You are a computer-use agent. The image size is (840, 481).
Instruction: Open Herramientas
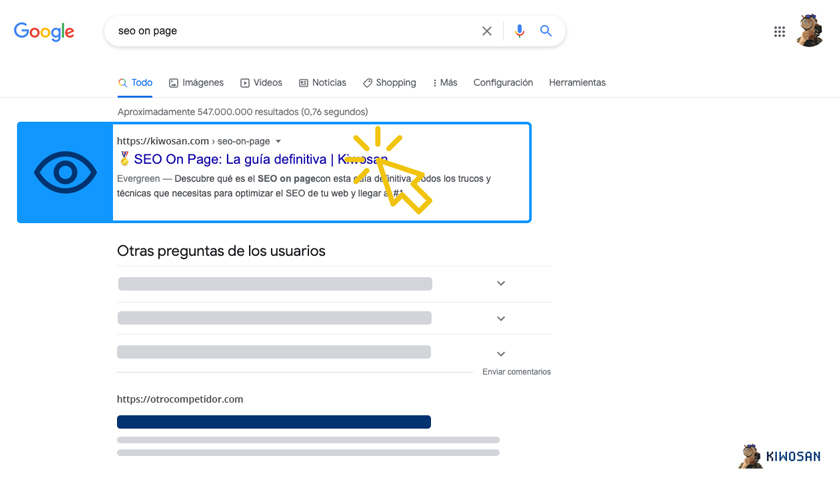click(x=577, y=82)
